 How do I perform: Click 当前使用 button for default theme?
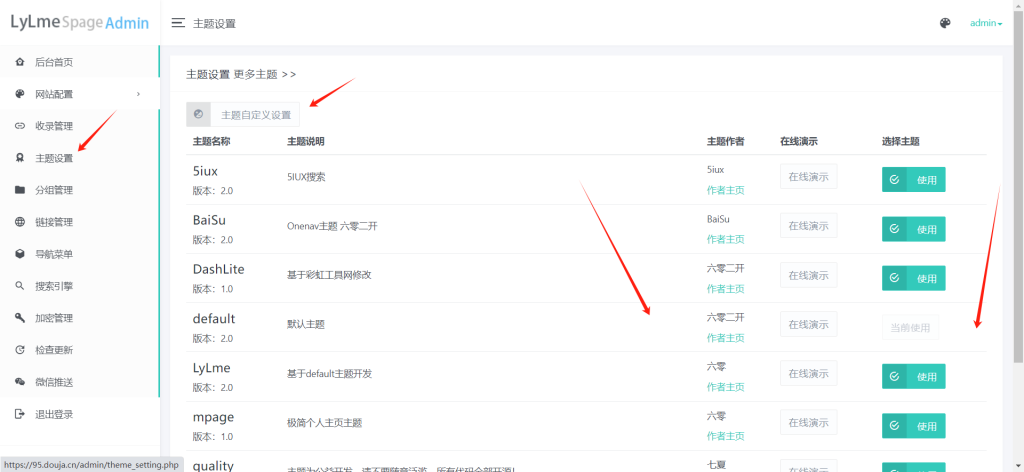(x=910, y=327)
